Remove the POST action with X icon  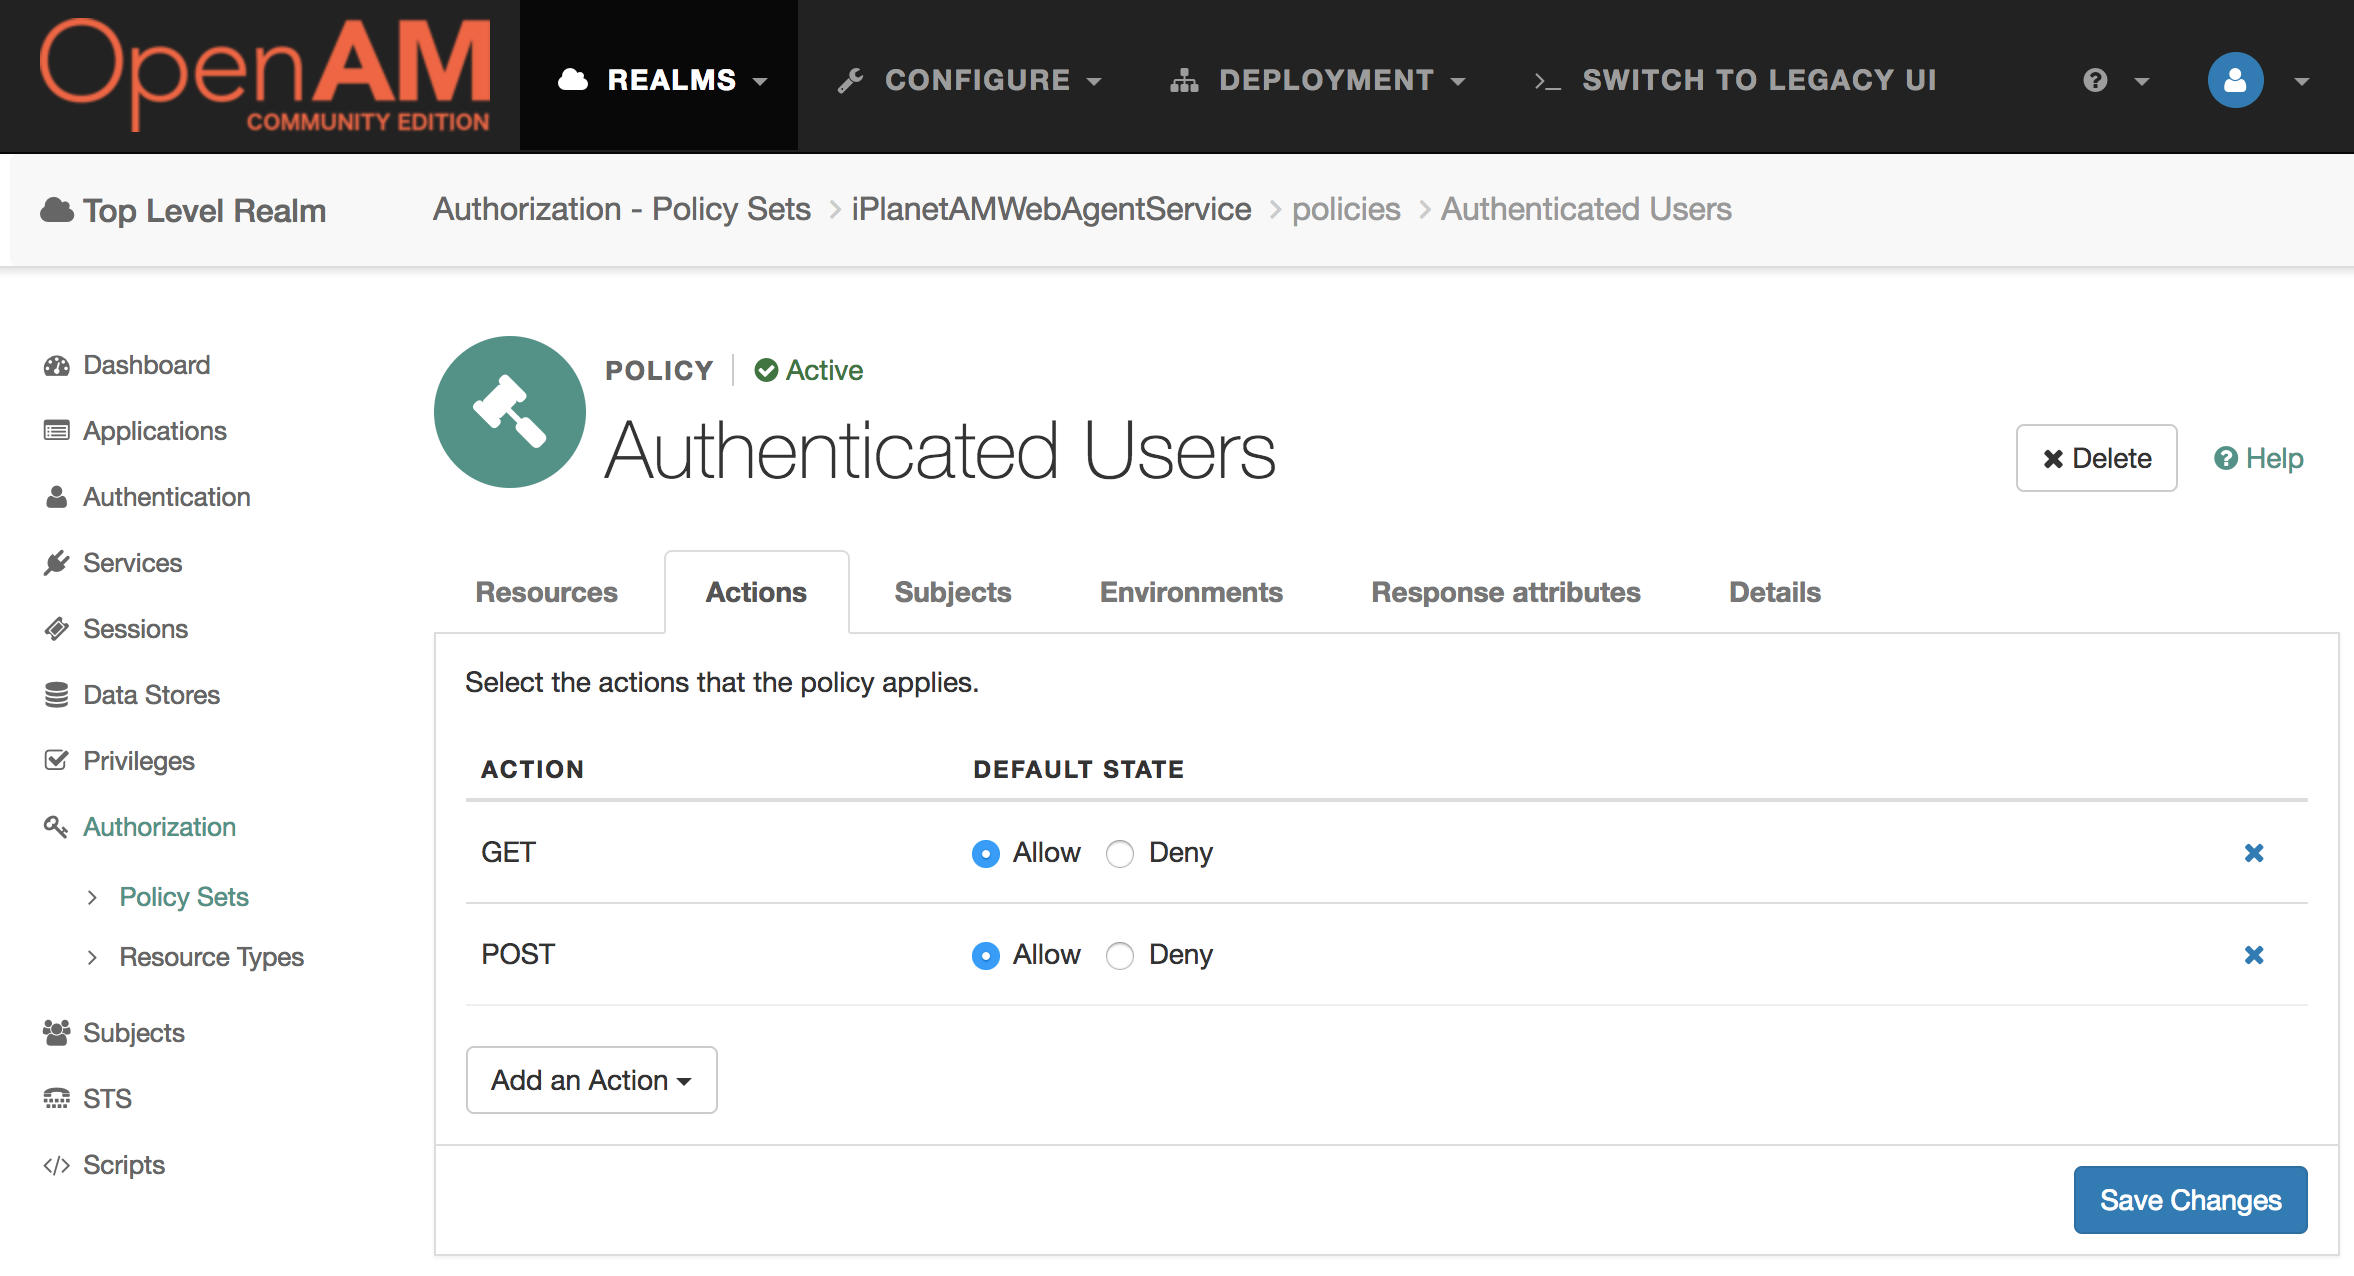[2254, 955]
